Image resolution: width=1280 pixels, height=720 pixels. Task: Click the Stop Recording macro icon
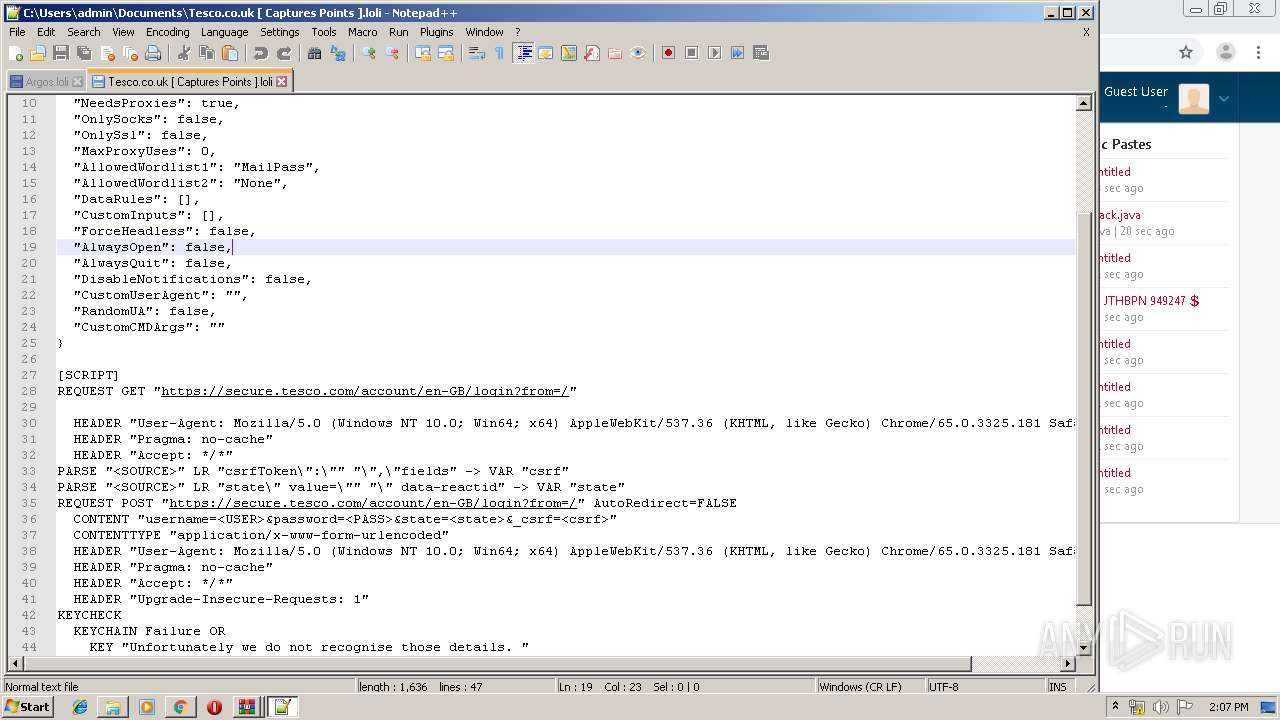pyautogui.click(x=691, y=53)
